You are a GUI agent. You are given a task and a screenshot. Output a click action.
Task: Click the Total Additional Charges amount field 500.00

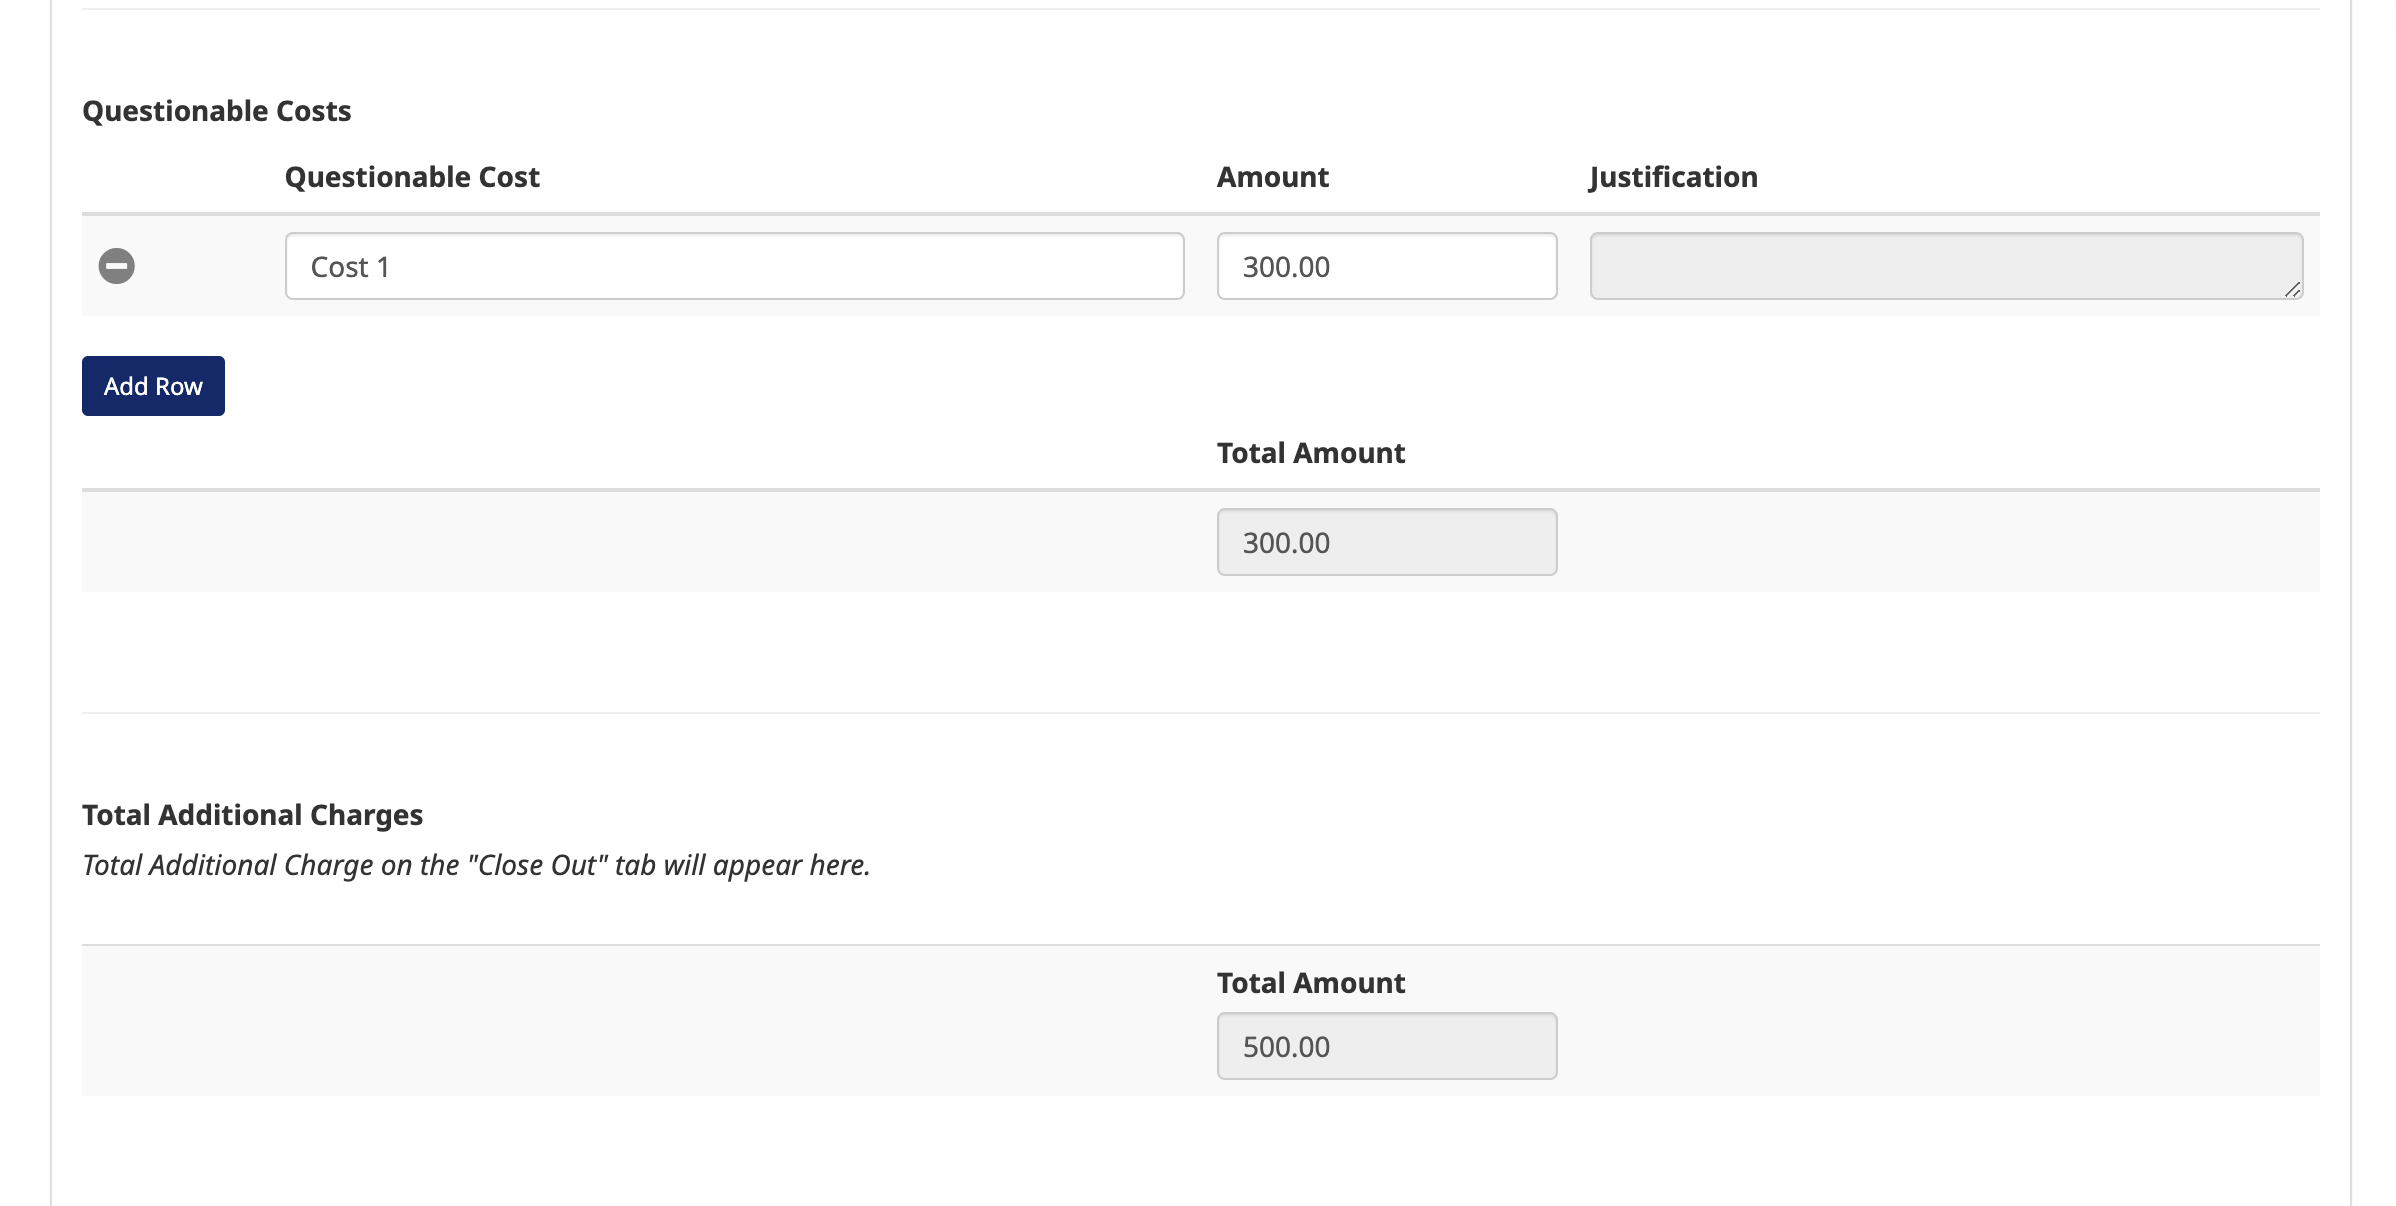coord(1387,1046)
